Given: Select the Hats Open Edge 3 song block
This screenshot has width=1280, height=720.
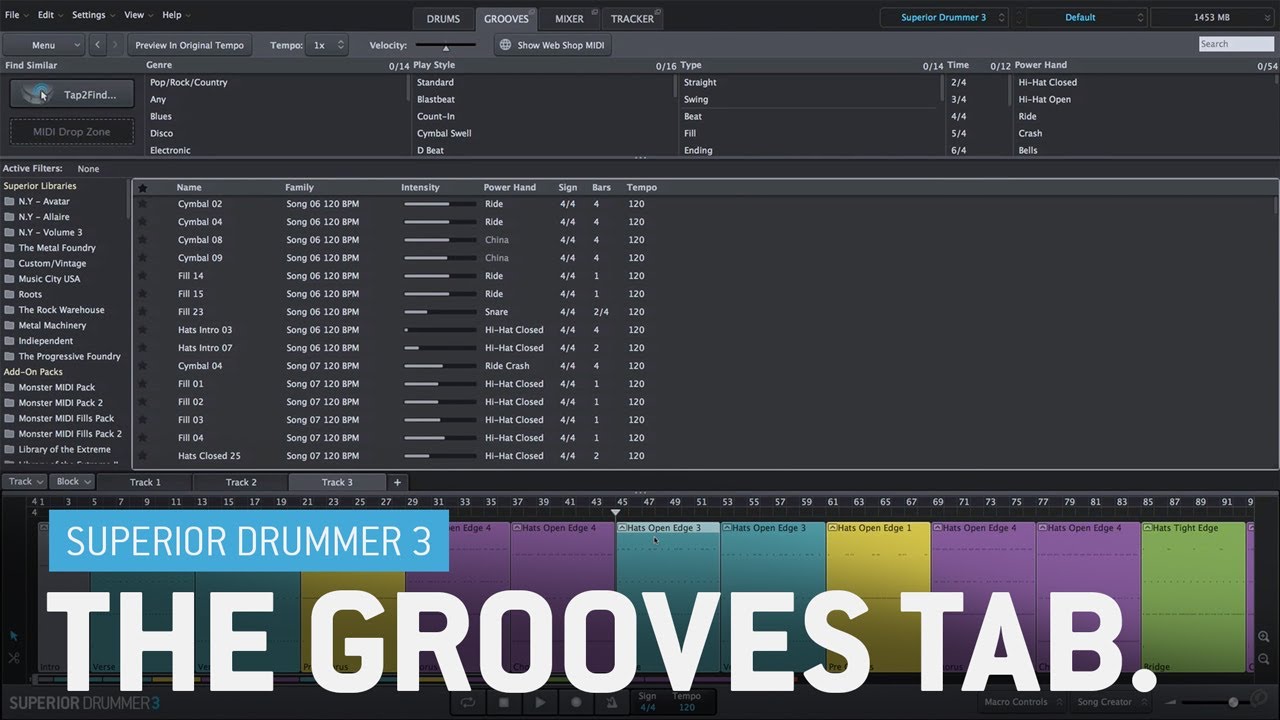Looking at the screenshot, I should (667, 597).
